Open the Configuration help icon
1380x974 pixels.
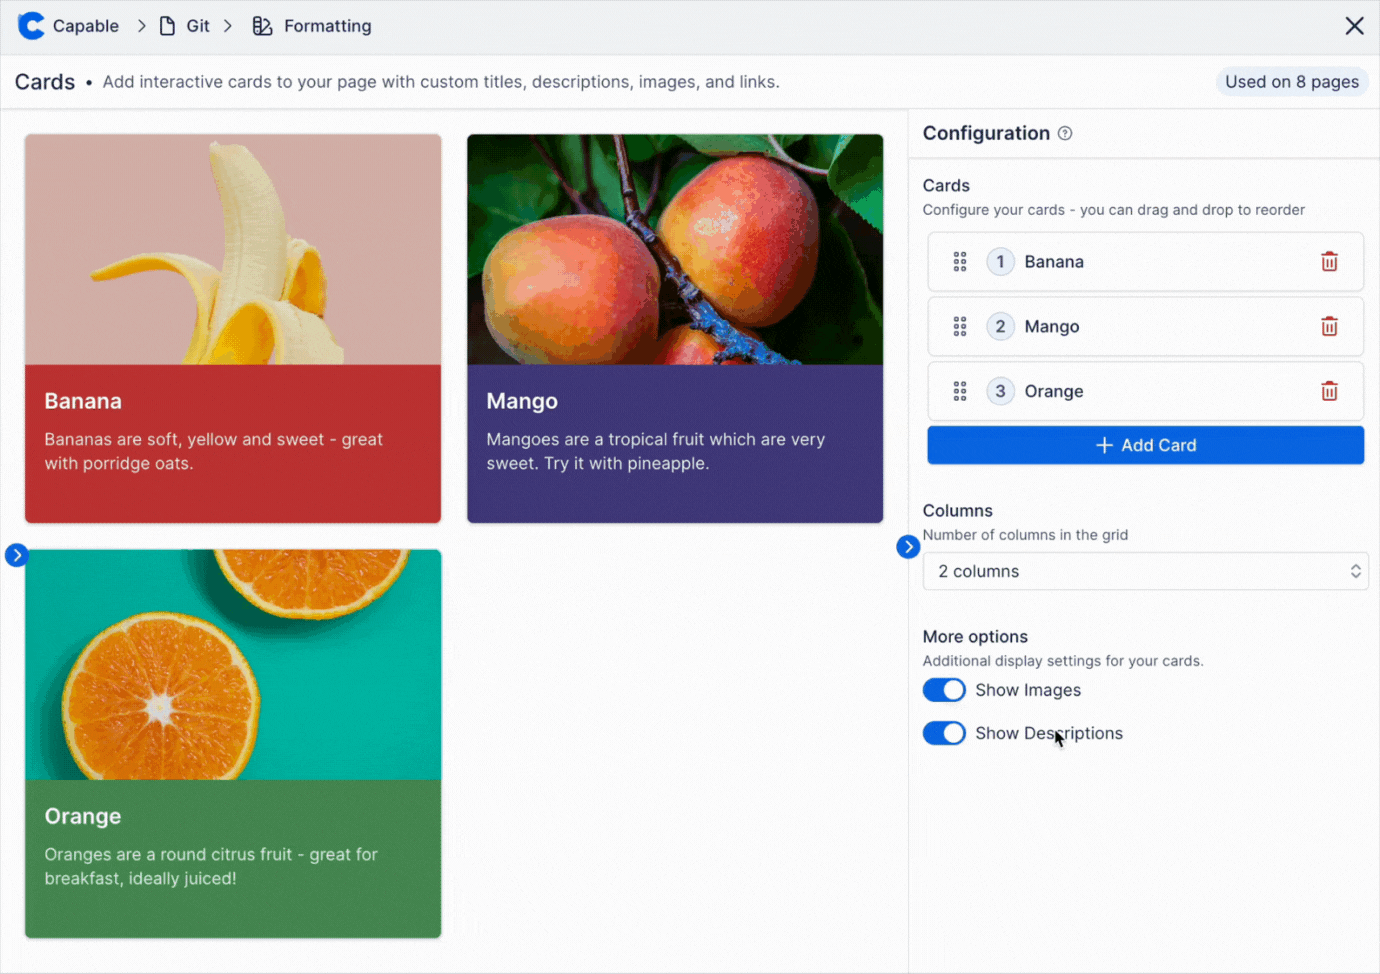coord(1065,134)
